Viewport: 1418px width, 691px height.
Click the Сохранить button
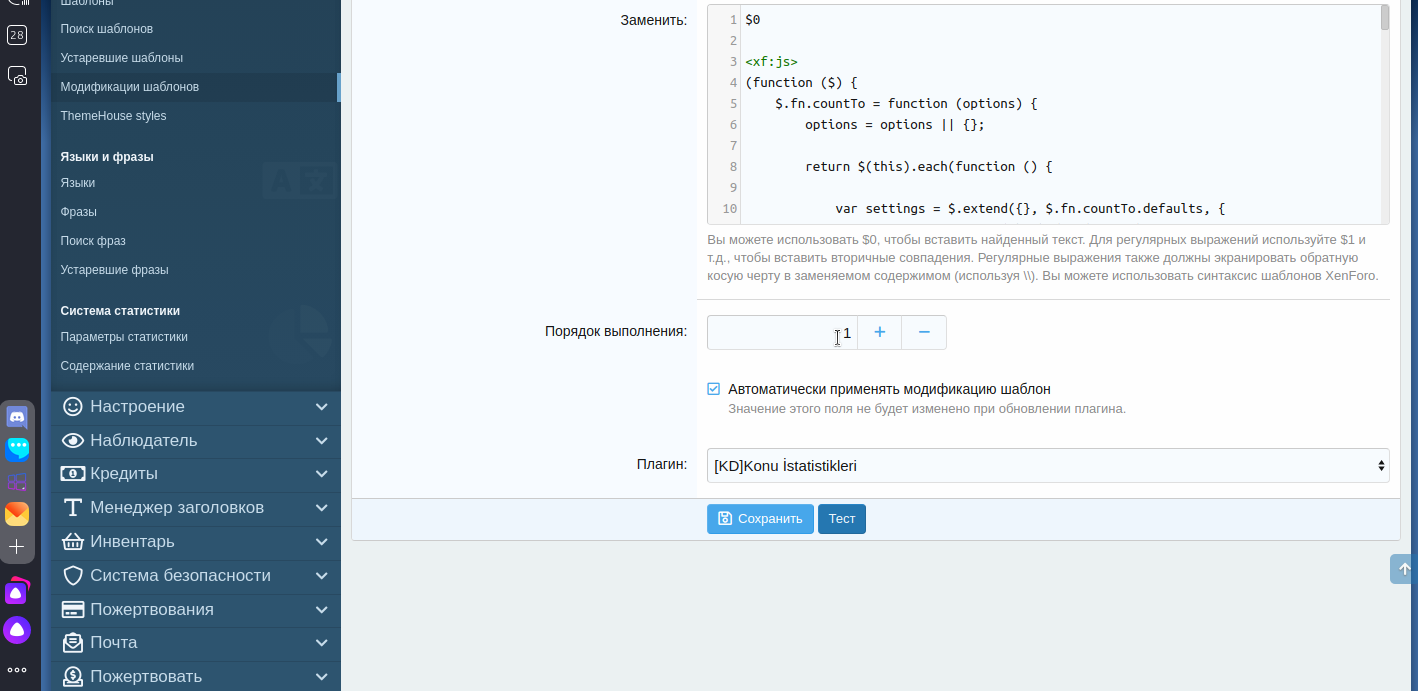coord(760,519)
